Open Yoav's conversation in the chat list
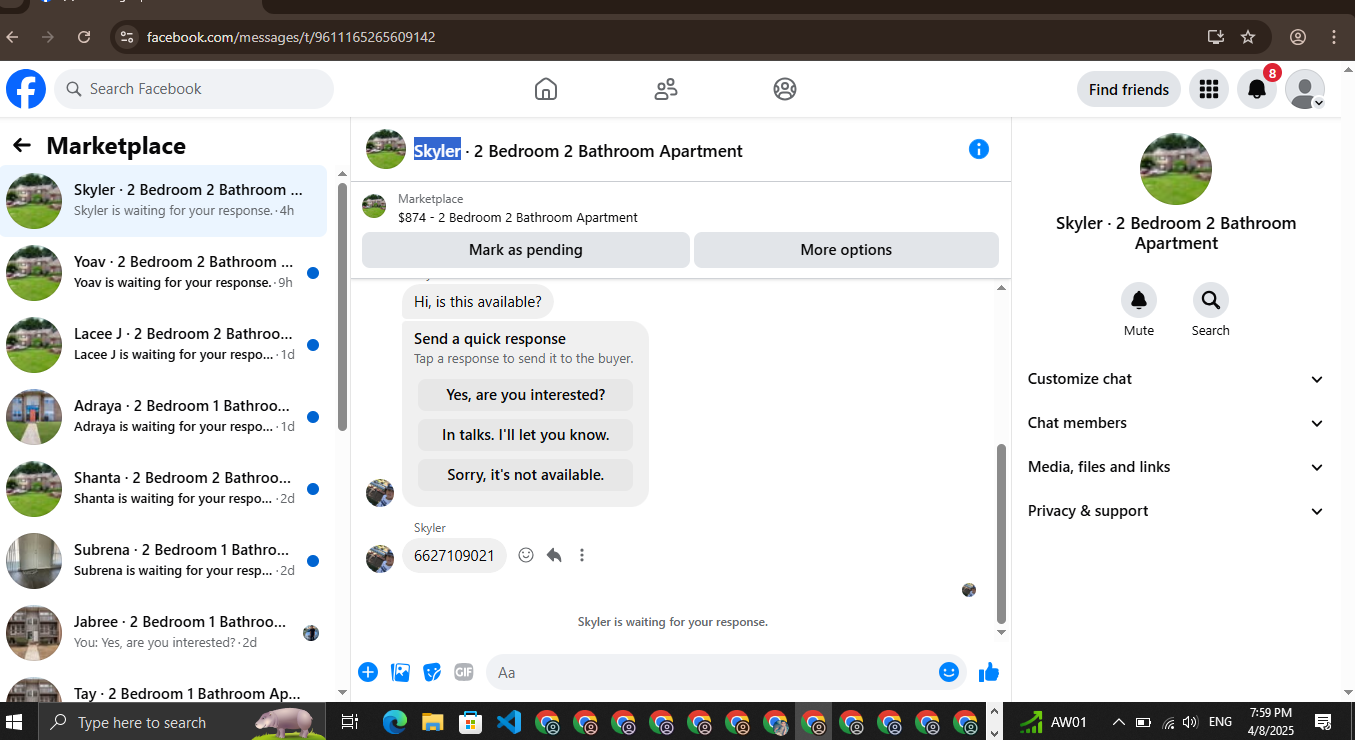Viewport: 1355px width, 740px height. click(164, 273)
